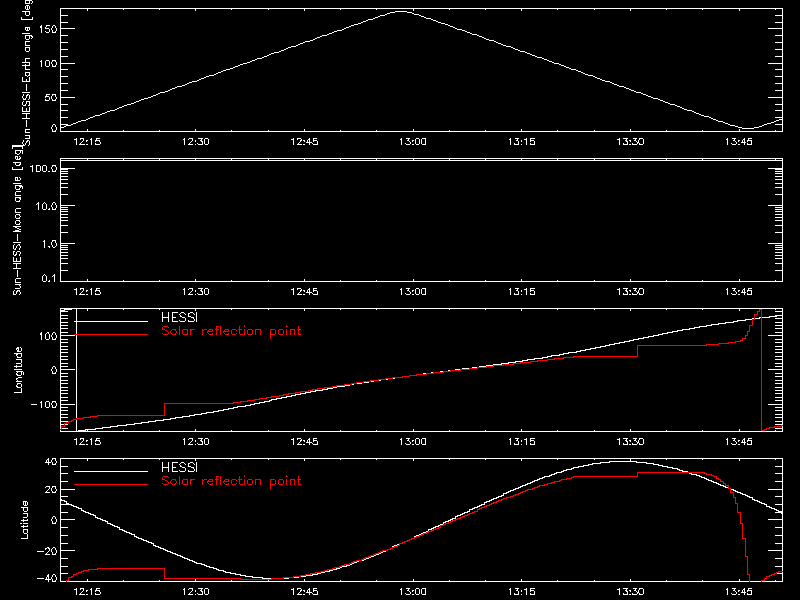Click the 'Latitude' y-axis title
Screen dimensions: 800x600
coord(24,520)
